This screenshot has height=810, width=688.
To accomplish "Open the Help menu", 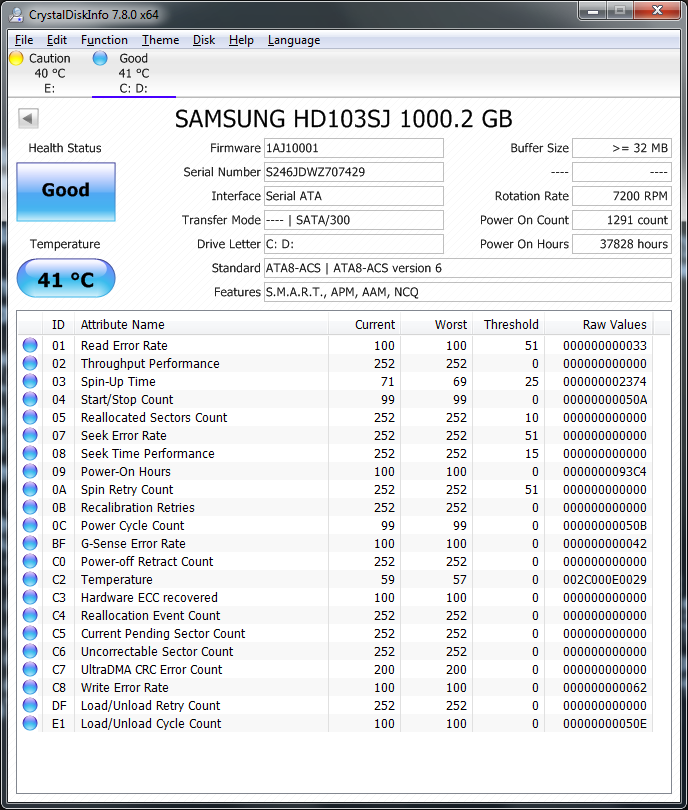I will [x=241, y=40].
